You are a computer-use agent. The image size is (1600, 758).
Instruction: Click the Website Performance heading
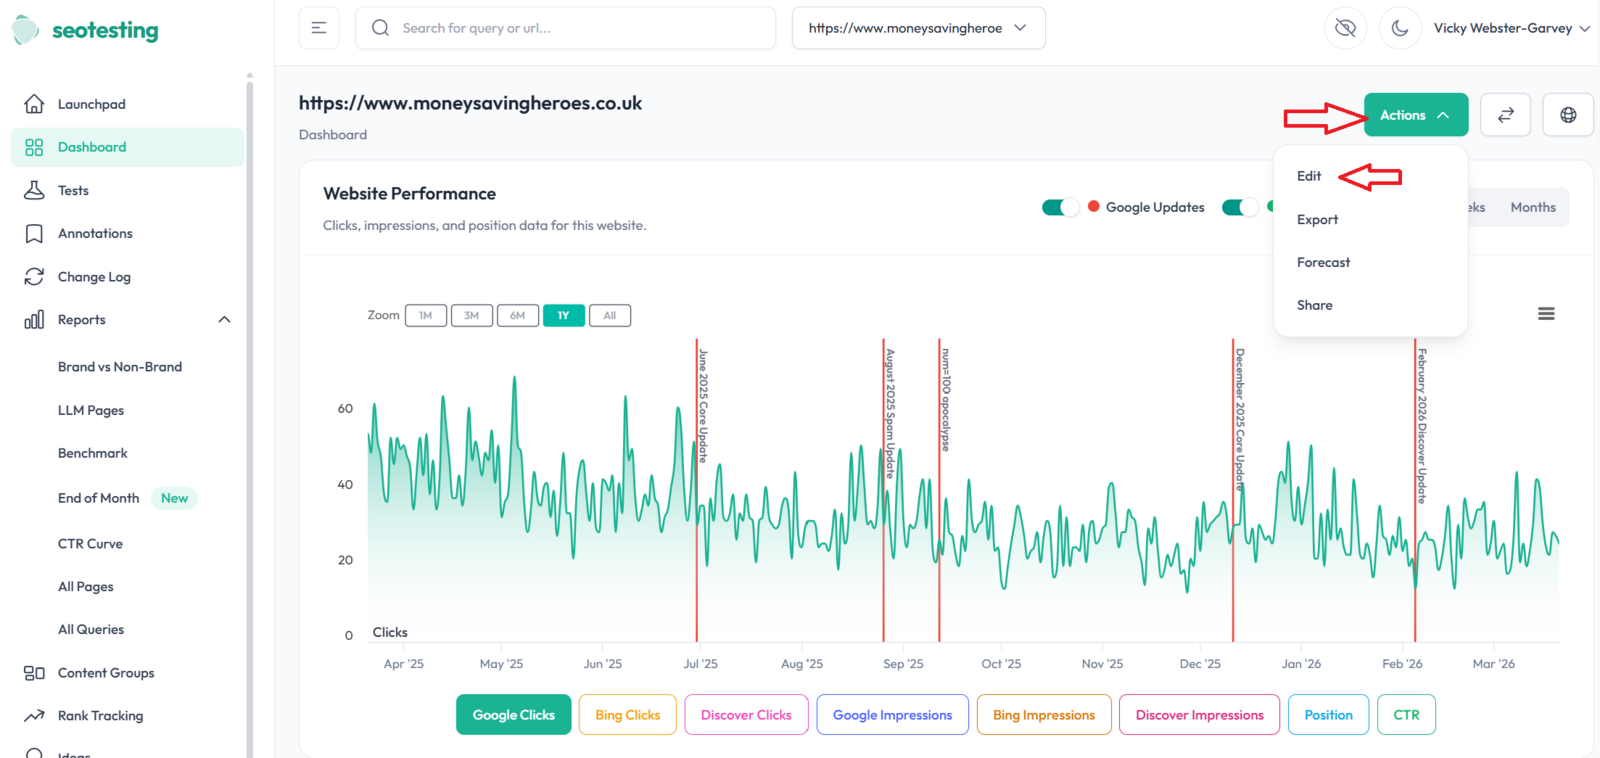click(409, 194)
